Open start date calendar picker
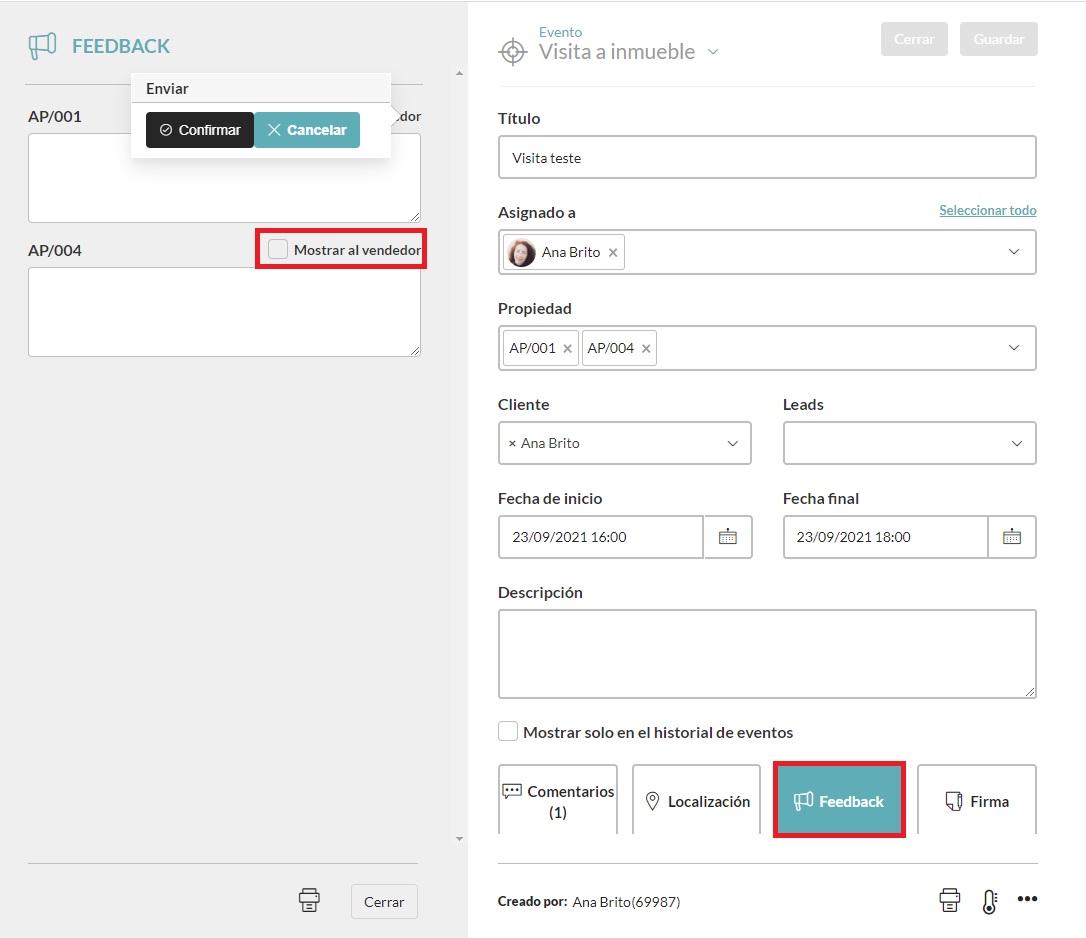The width and height of the screenshot is (1086, 938). (x=728, y=537)
